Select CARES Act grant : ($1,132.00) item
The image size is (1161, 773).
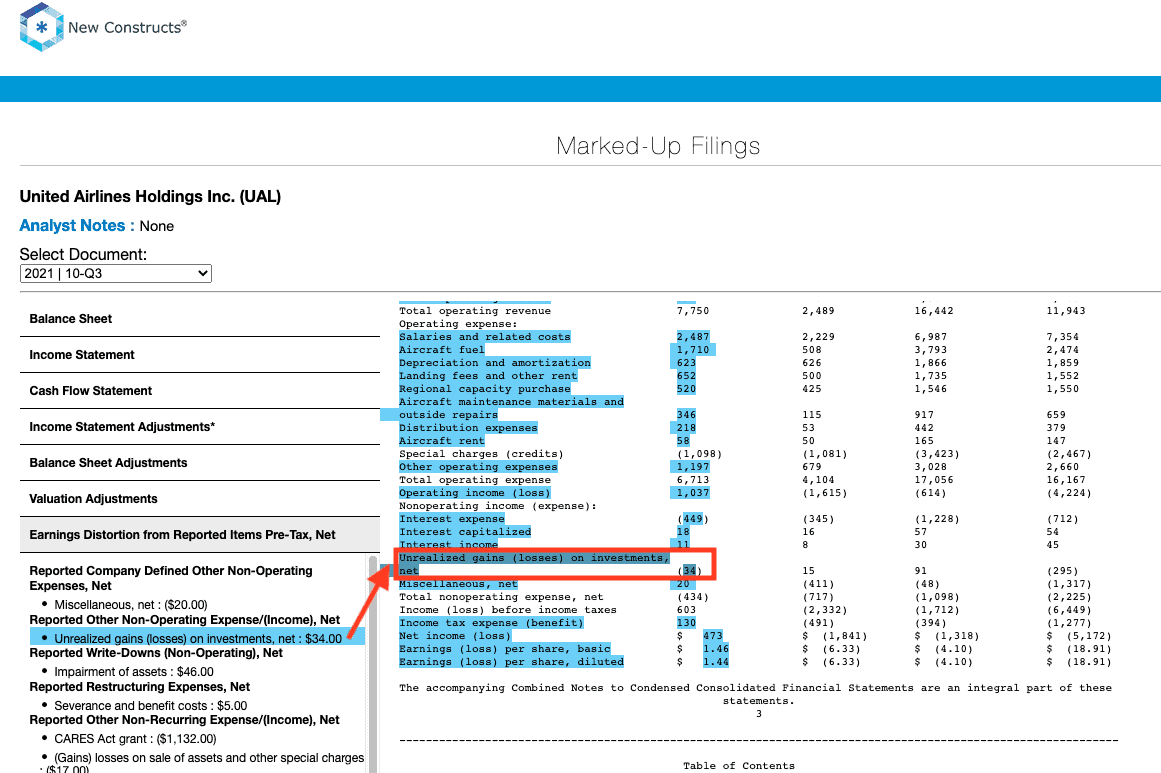(135, 739)
